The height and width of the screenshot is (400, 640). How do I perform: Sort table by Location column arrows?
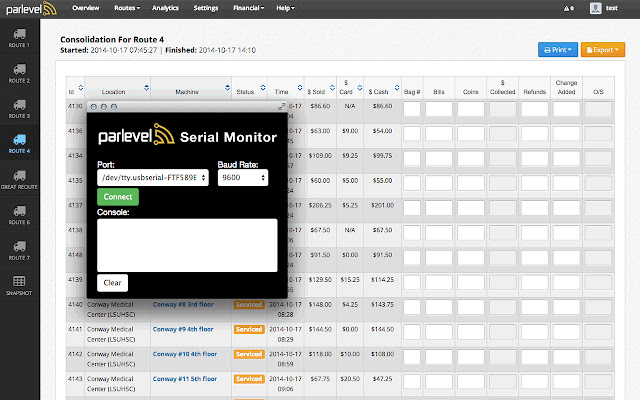pos(147,88)
